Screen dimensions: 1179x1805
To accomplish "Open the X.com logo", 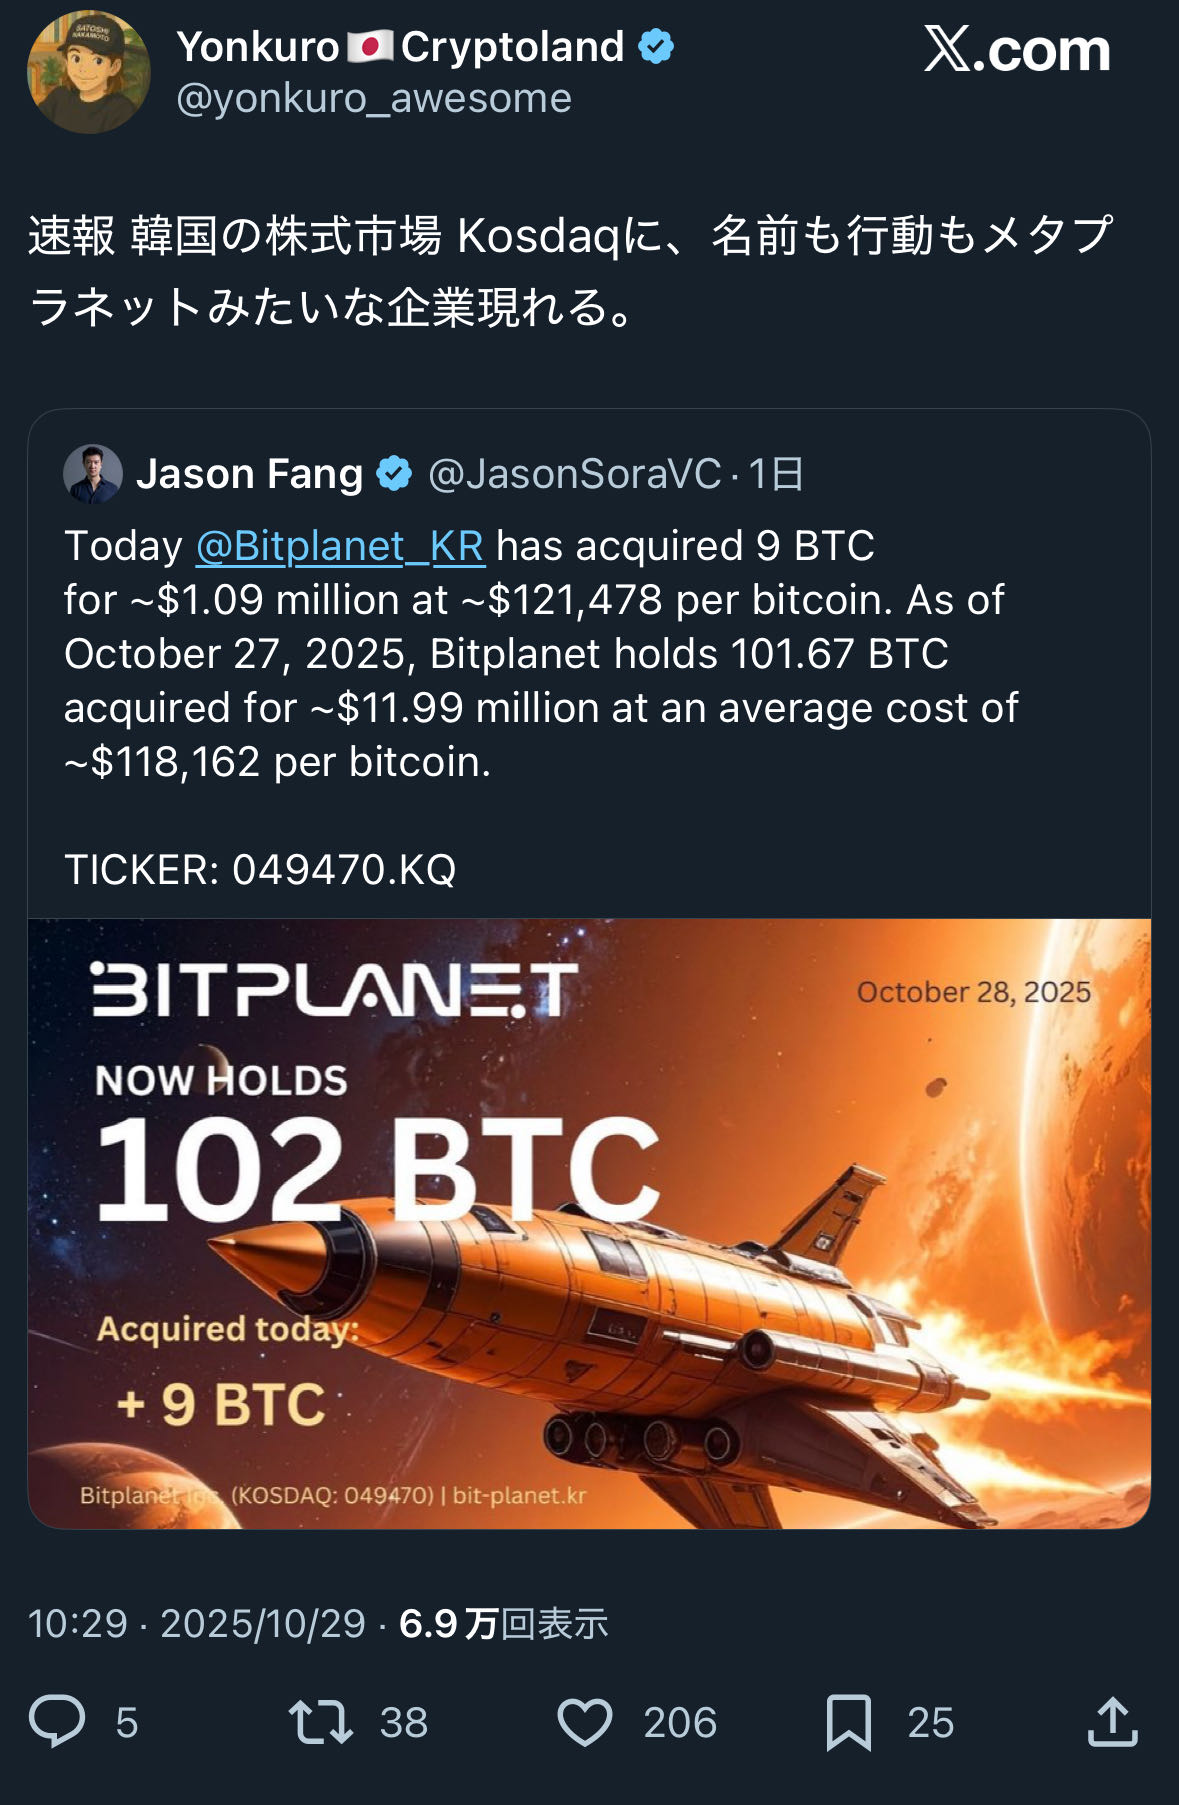I will click(x=1017, y=49).
